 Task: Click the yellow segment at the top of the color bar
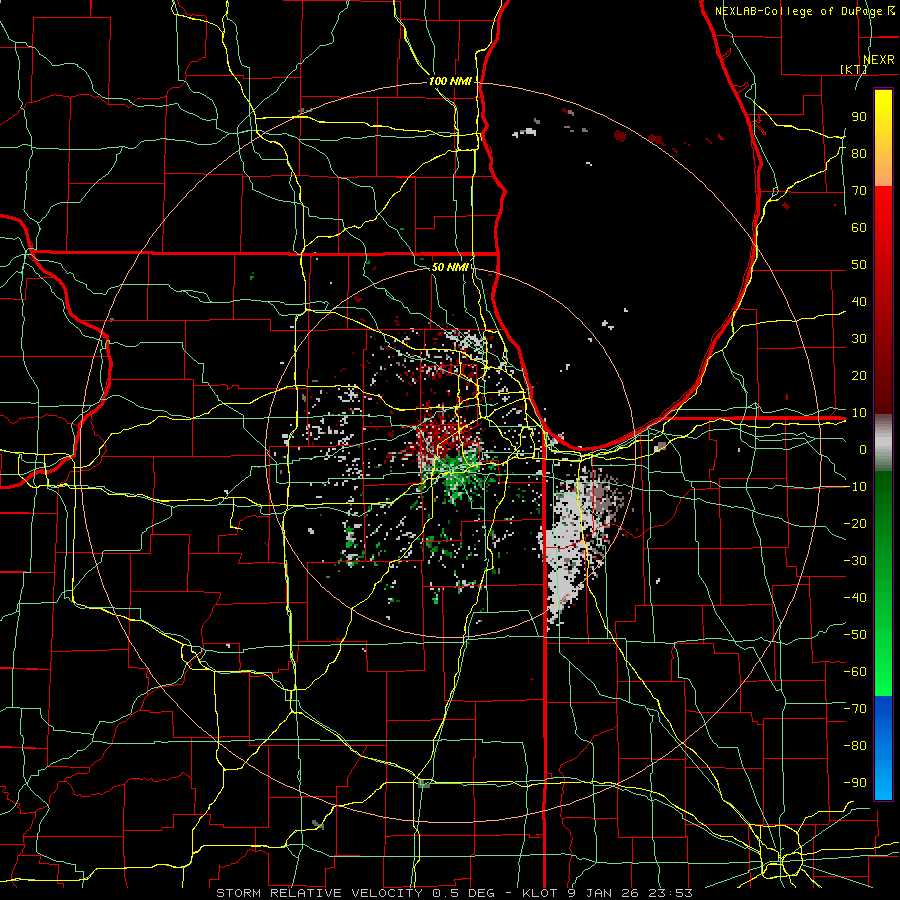[x=883, y=138]
